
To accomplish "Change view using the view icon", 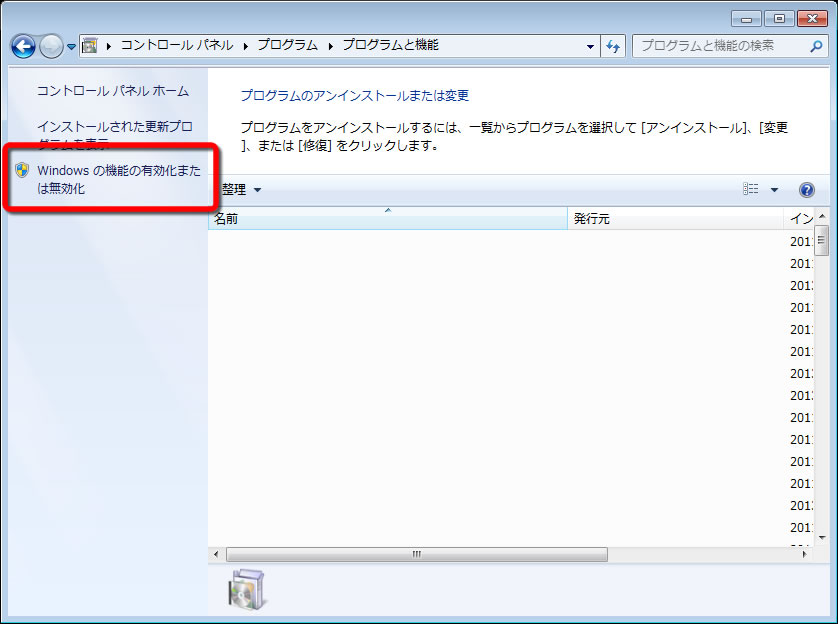I will [750, 189].
